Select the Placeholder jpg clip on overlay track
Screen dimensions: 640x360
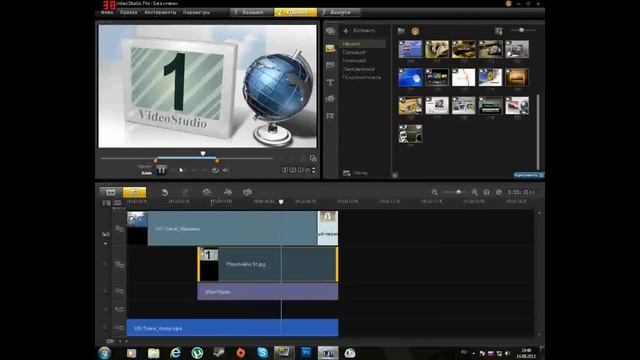coord(268,264)
